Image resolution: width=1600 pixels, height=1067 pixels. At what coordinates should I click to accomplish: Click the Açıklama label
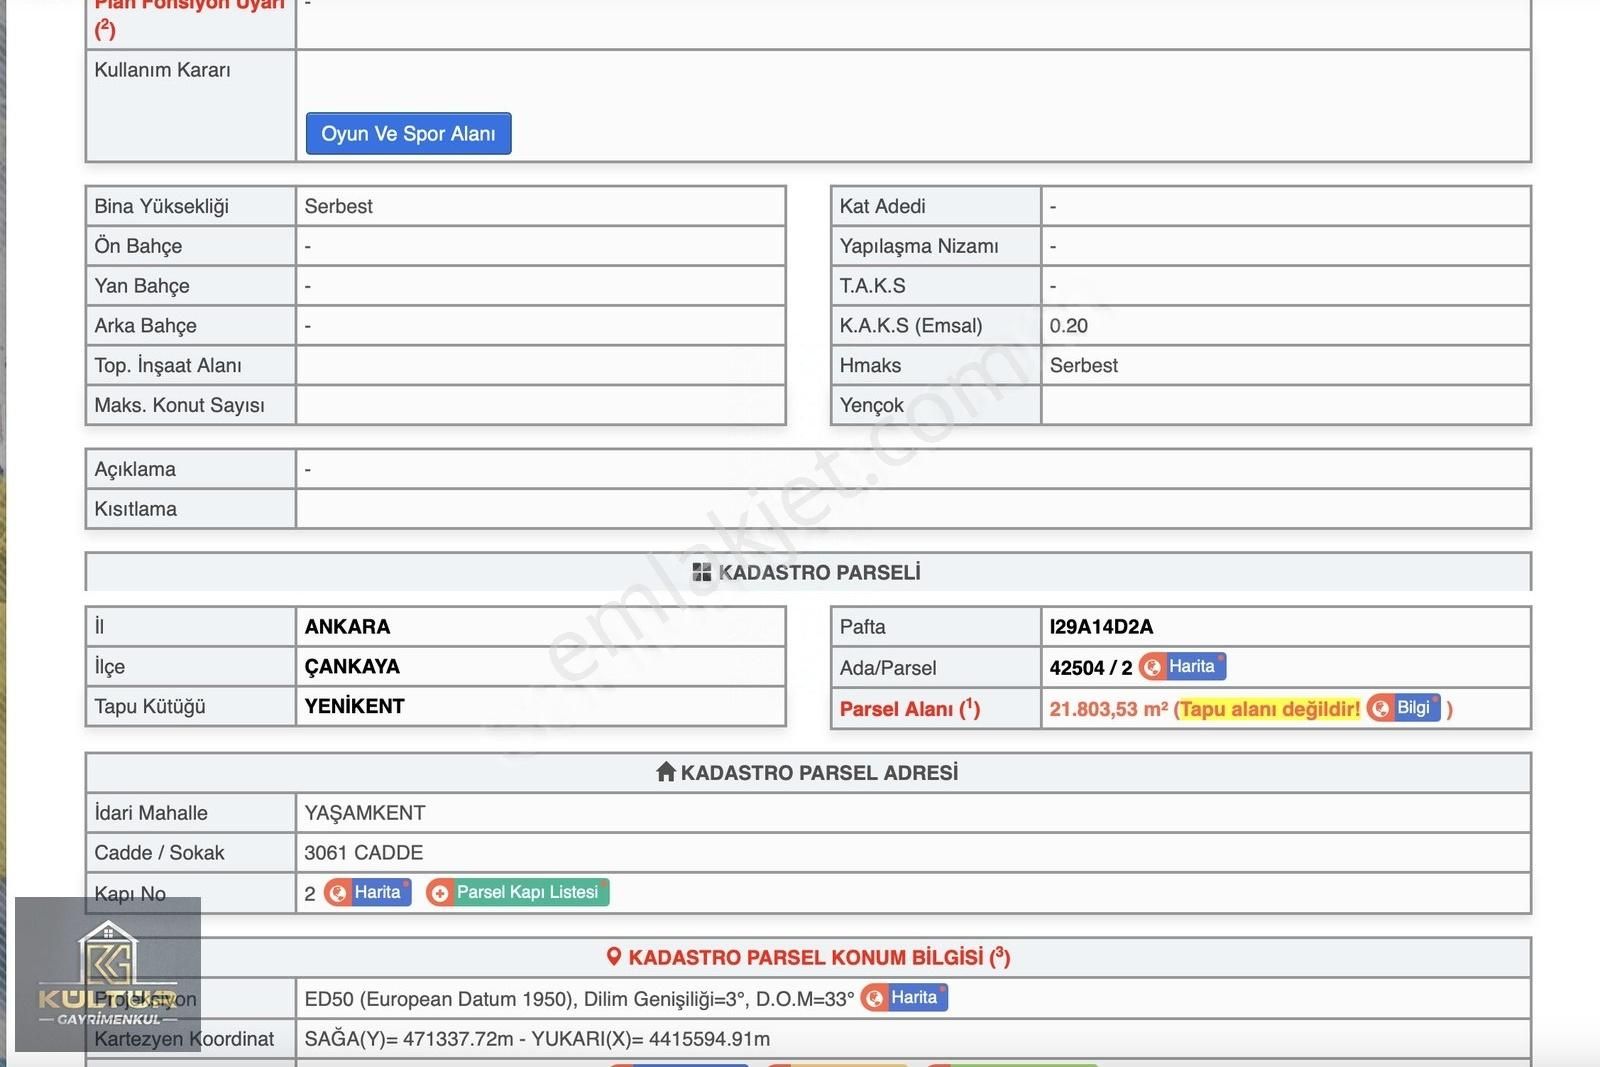[x=135, y=469]
